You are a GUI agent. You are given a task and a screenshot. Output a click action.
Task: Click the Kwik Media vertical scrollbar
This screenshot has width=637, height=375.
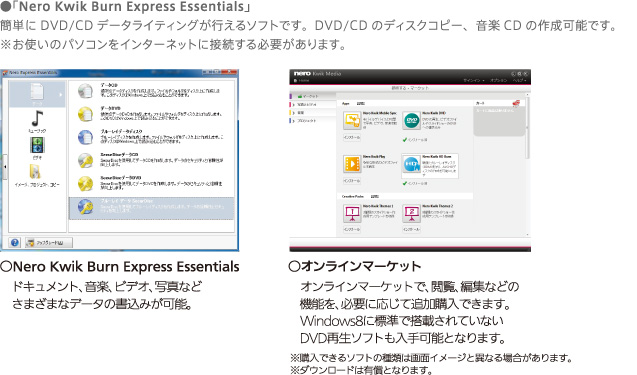tap(528, 128)
